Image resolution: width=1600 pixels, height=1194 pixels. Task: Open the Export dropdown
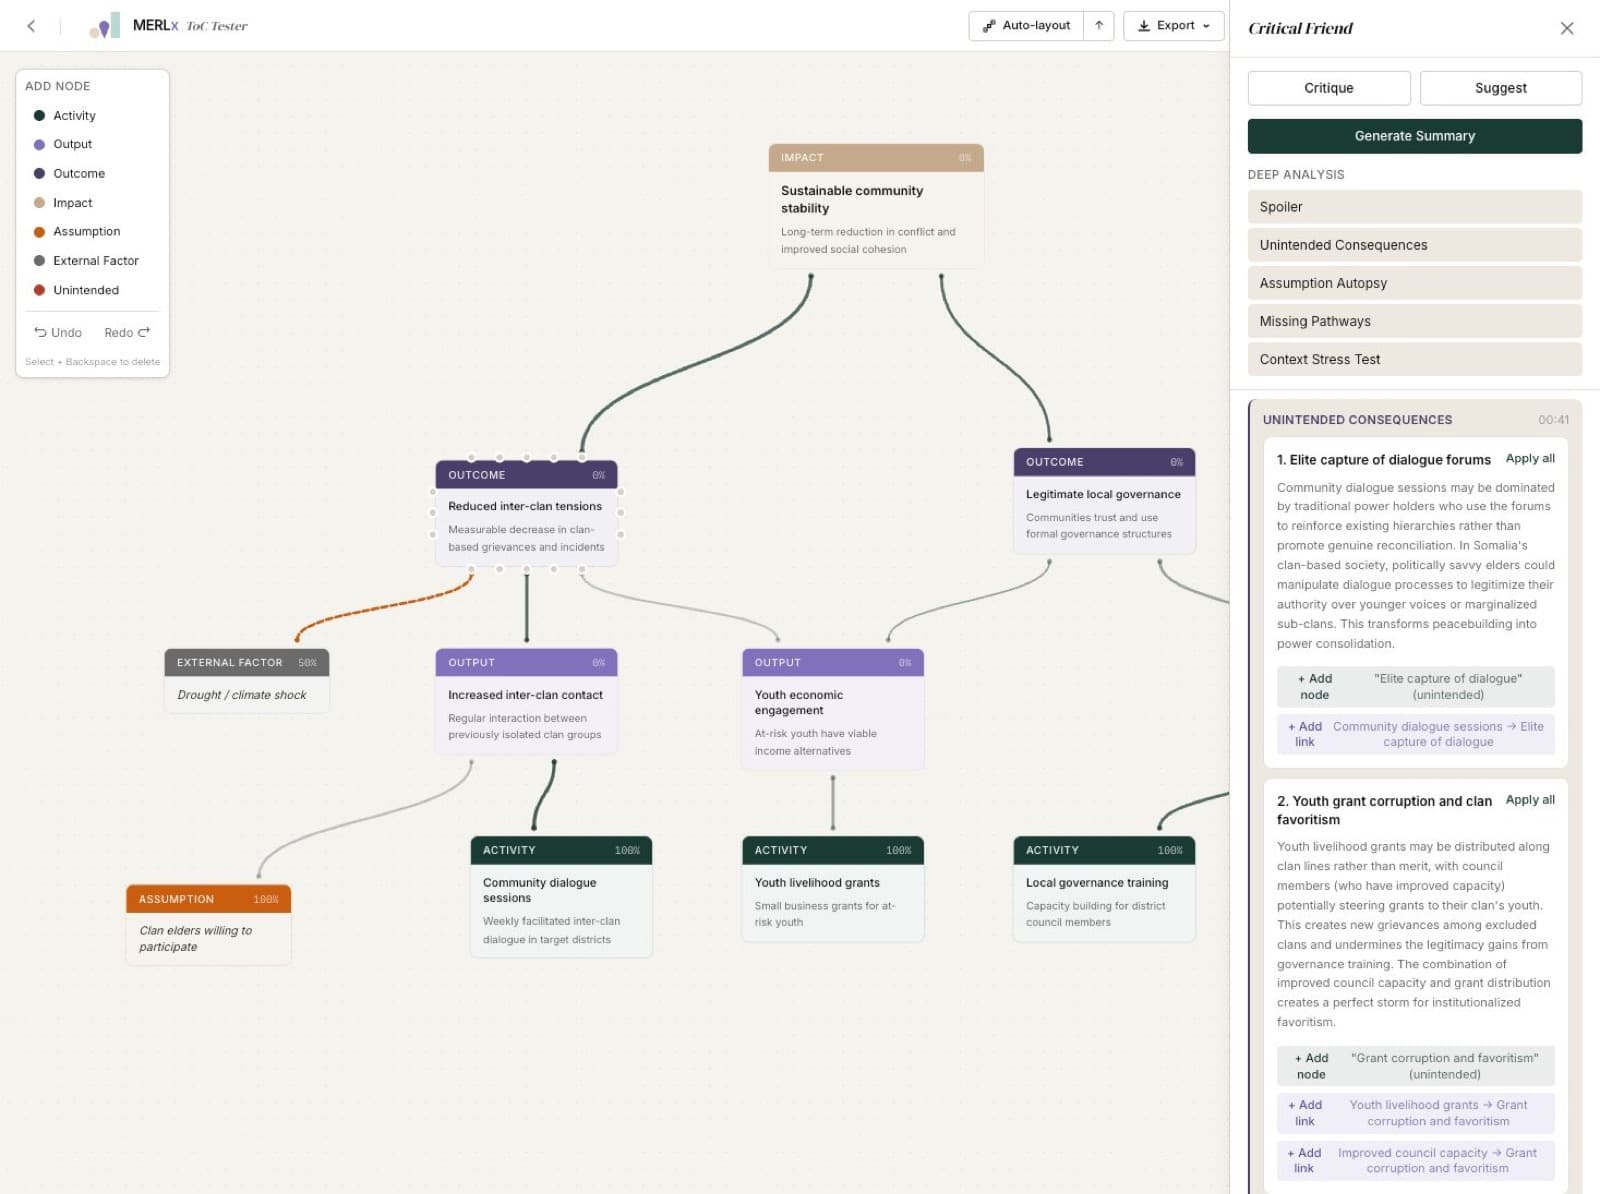(1173, 26)
